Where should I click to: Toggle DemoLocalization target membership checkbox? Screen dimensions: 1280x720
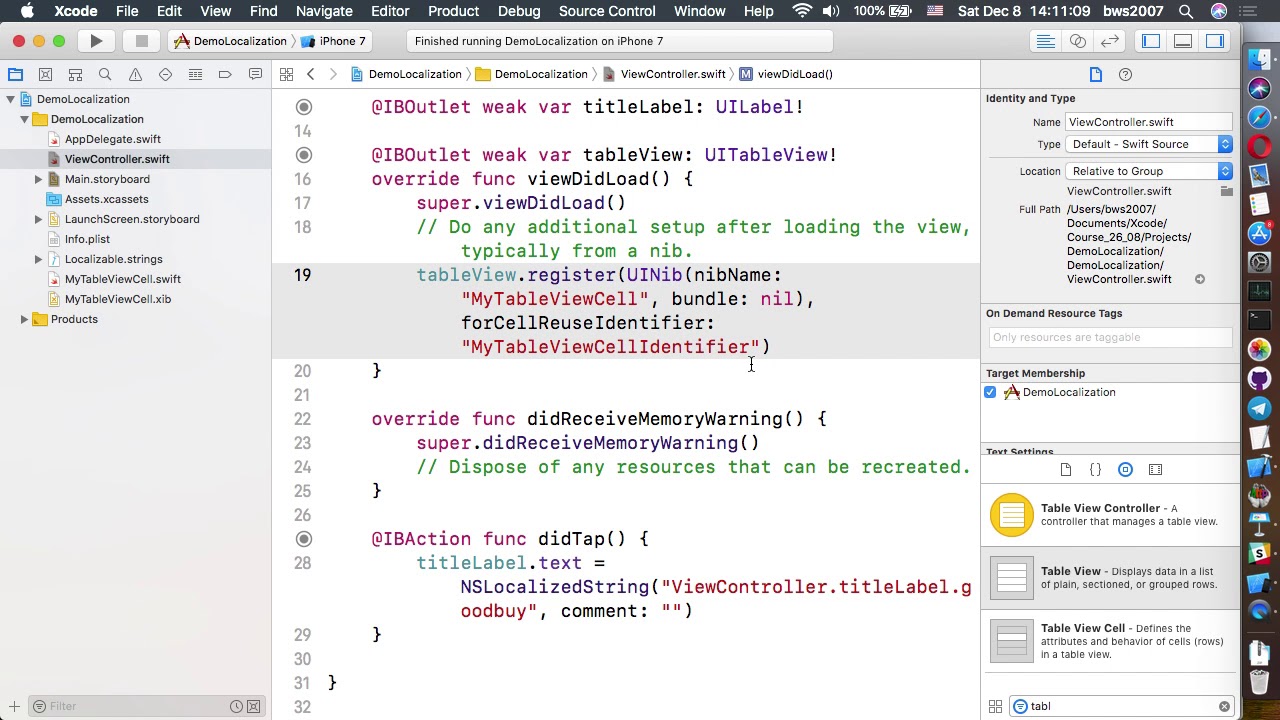point(990,392)
